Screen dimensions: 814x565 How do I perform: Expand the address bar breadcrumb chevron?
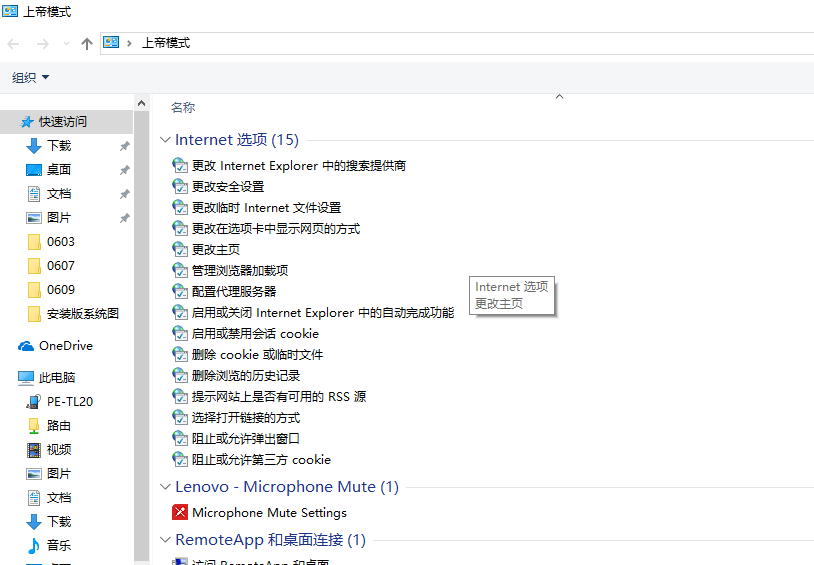(129, 43)
